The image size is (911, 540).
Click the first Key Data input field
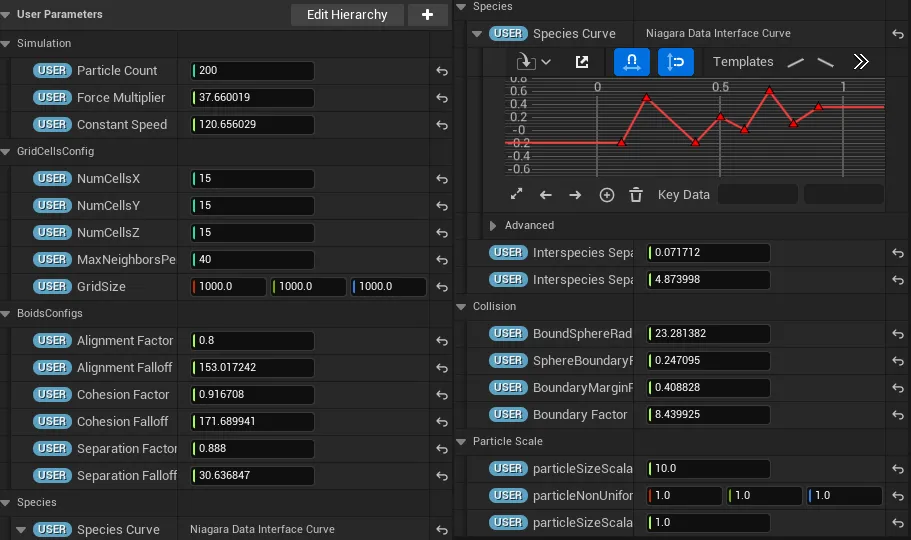point(758,194)
